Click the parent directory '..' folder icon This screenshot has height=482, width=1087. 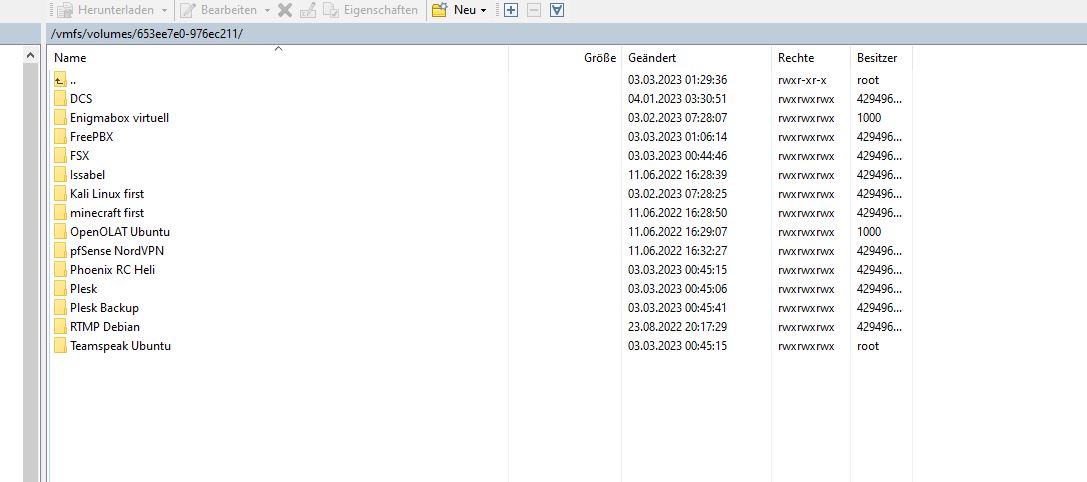pos(60,80)
